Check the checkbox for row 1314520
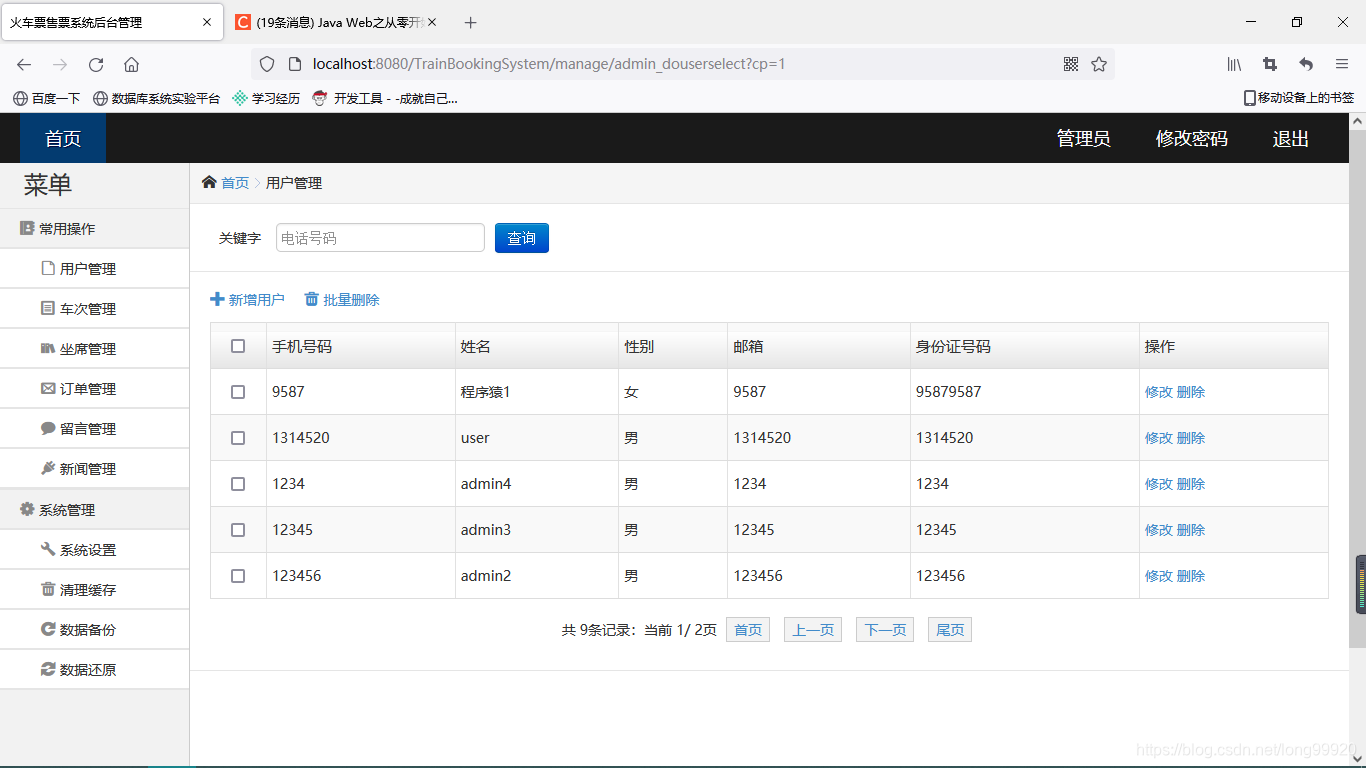This screenshot has height=768, width=1366. pyautogui.click(x=238, y=438)
